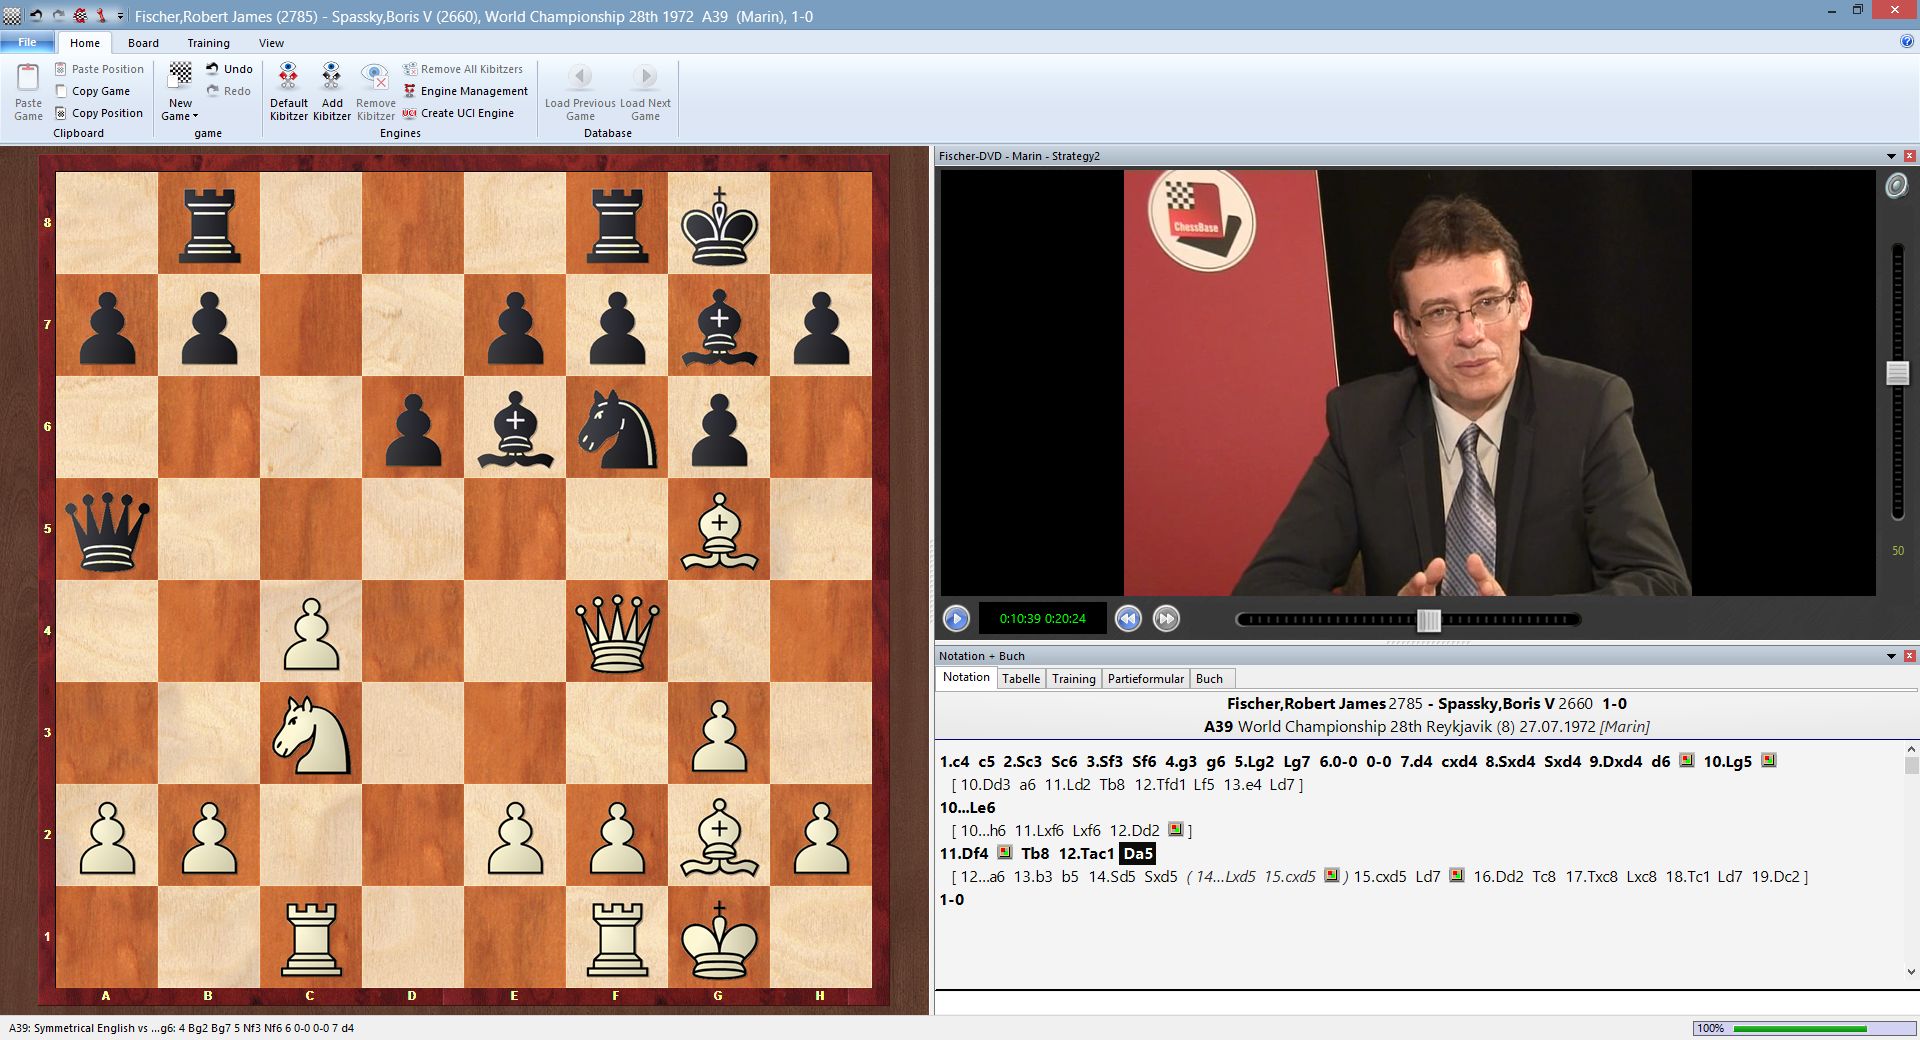Collapse the Fischer-DVD video pane

click(x=1890, y=156)
